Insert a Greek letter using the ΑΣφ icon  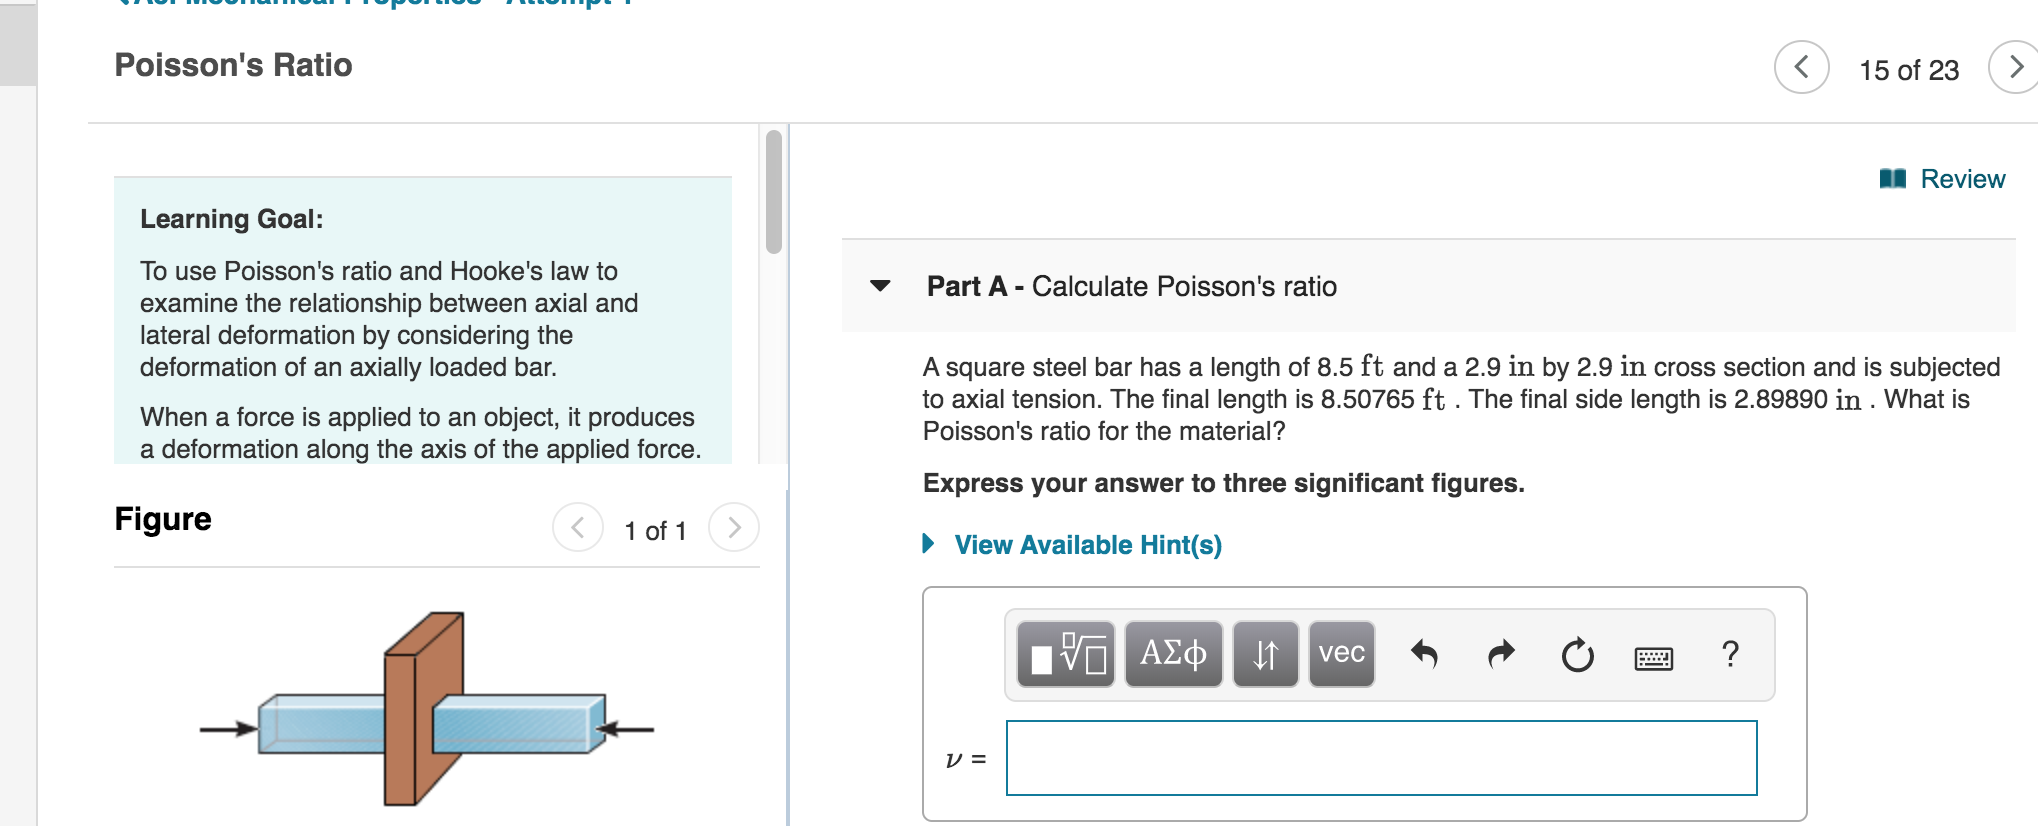[1172, 654]
